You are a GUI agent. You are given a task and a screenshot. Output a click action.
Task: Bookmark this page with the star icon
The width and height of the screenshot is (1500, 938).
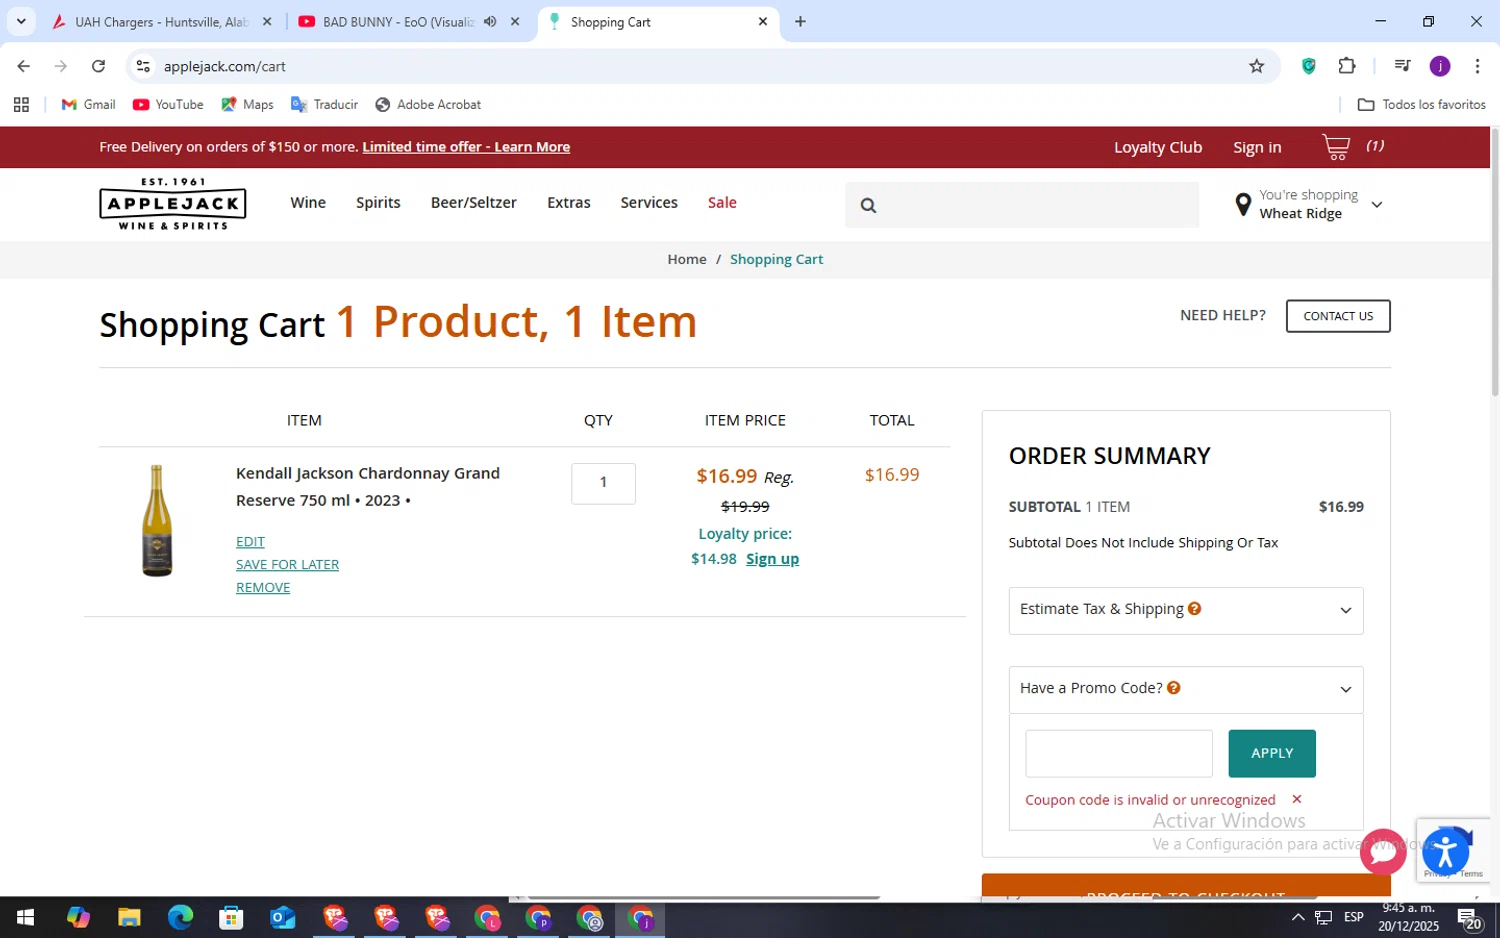pos(1256,66)
